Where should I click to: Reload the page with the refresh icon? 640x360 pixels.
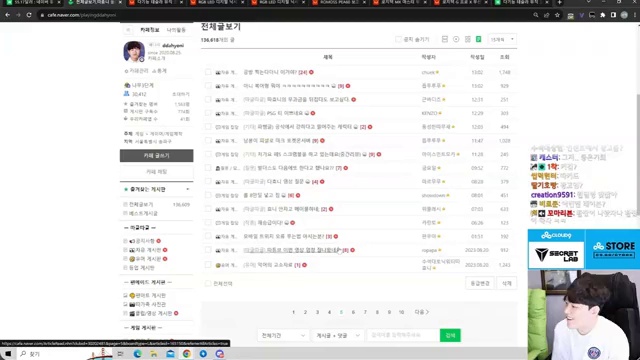tap(29, 15)
